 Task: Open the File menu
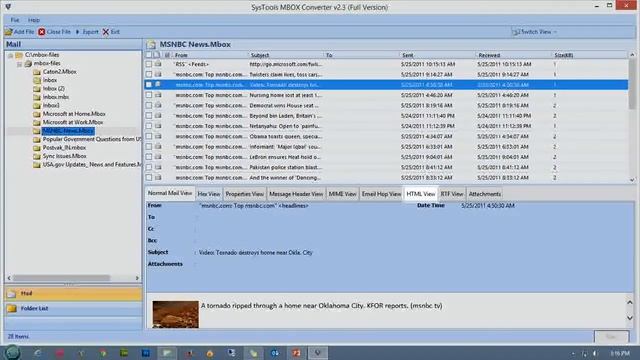(x=15, y=20)
